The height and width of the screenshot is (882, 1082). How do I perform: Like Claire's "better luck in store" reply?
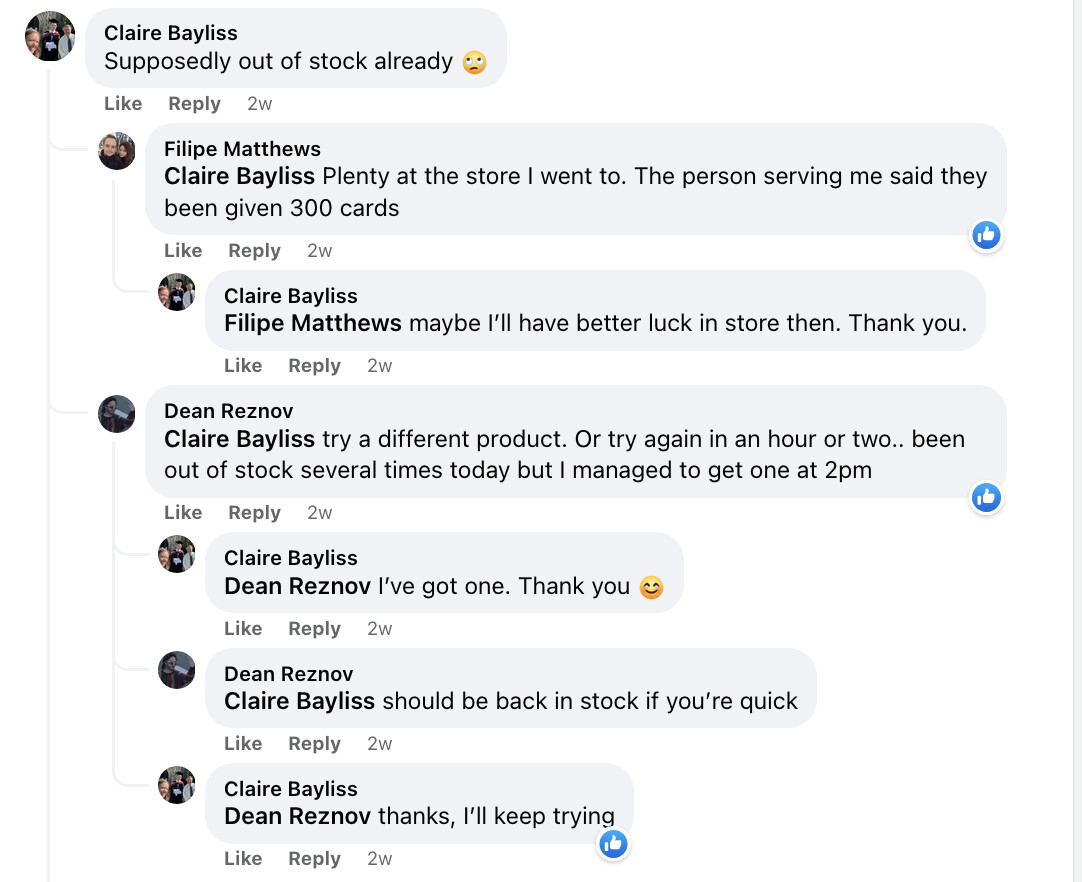point(243,366)
